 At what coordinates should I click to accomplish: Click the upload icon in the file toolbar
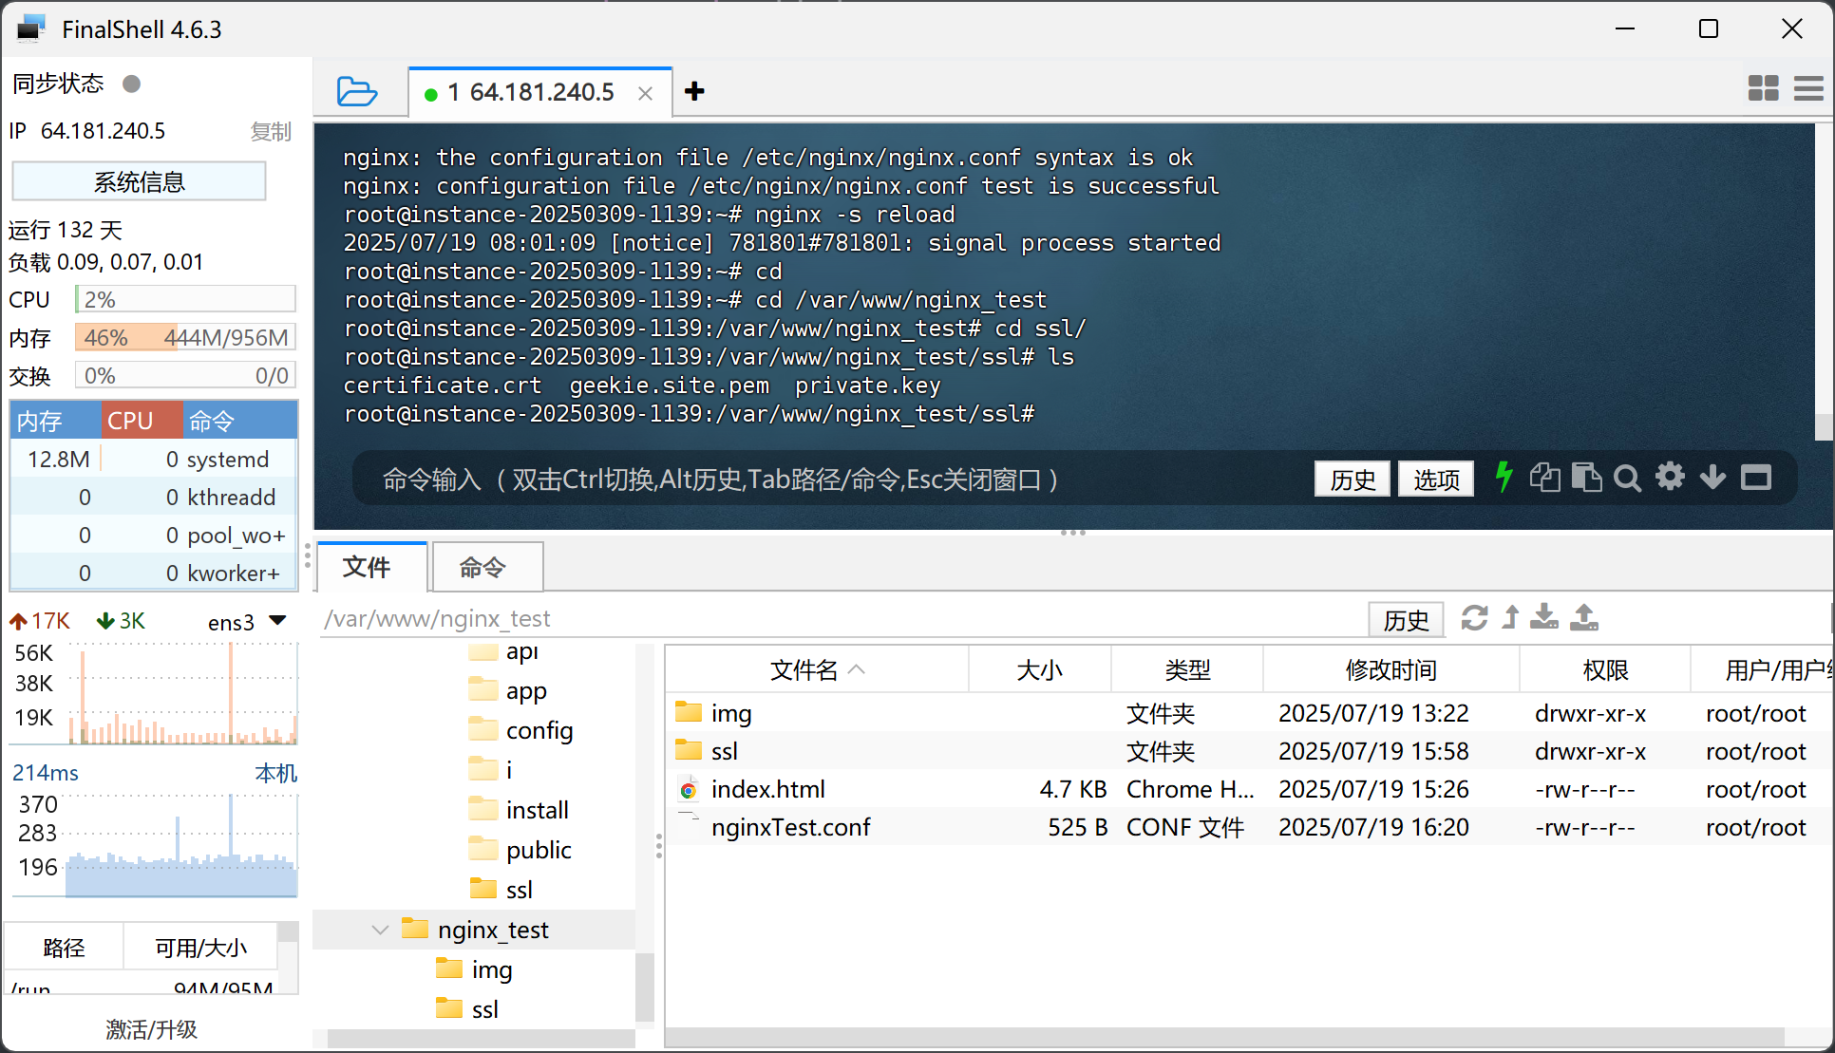[1584, 617]
